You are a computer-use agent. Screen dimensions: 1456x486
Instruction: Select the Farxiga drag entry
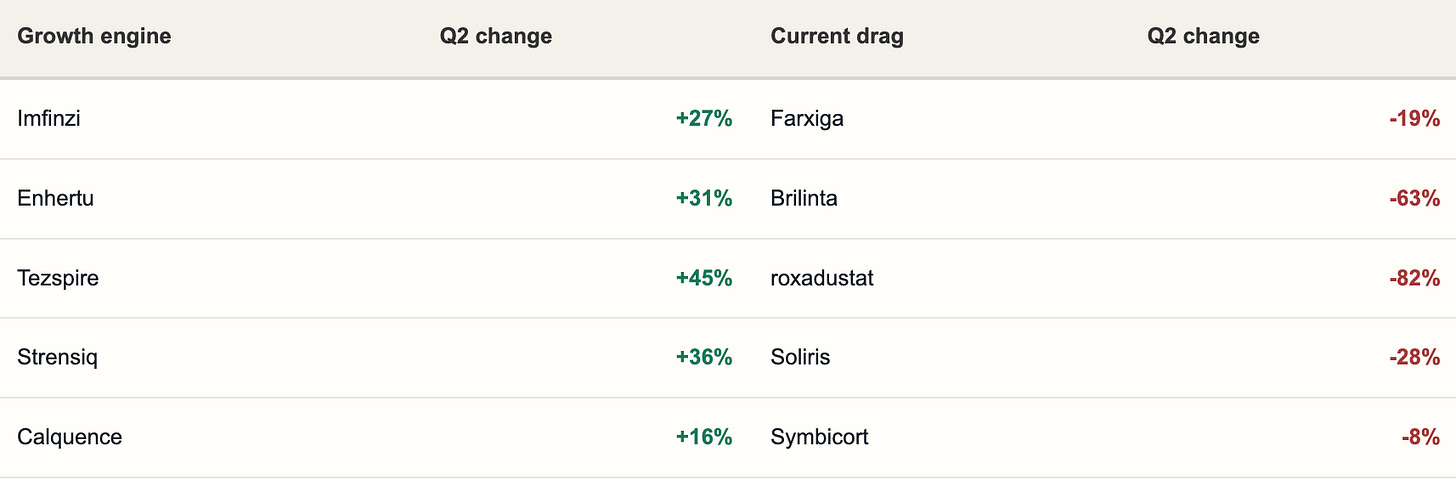click(807, 118)
